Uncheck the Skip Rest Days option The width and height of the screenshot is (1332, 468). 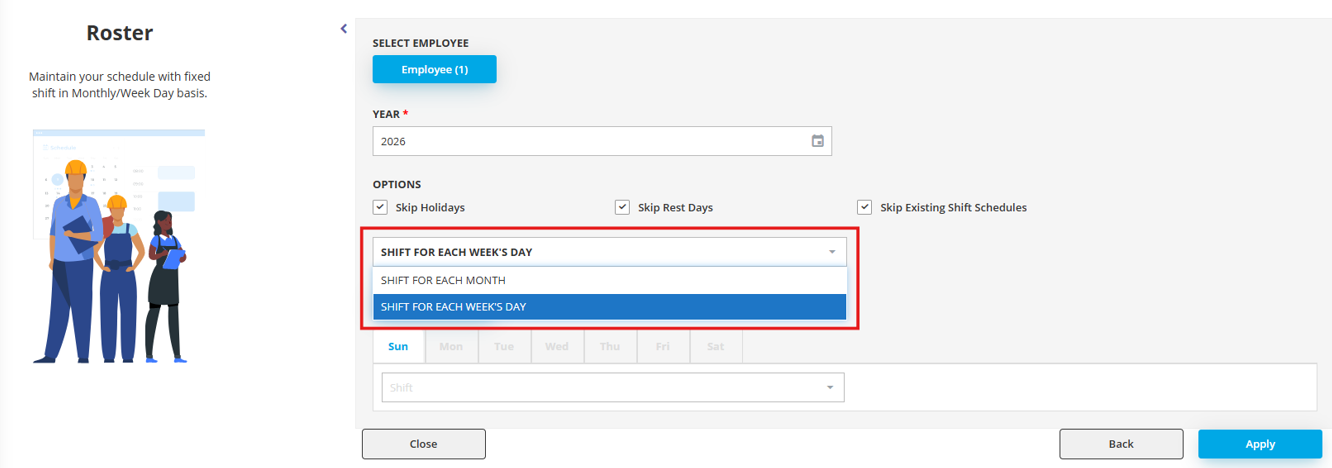pos(622,208)
